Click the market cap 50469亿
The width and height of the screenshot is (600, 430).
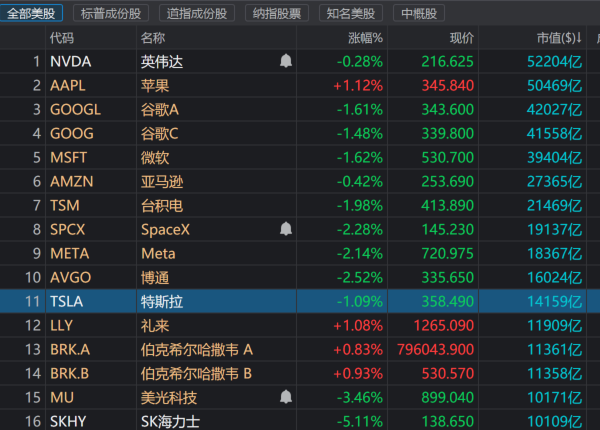[555, 86]
